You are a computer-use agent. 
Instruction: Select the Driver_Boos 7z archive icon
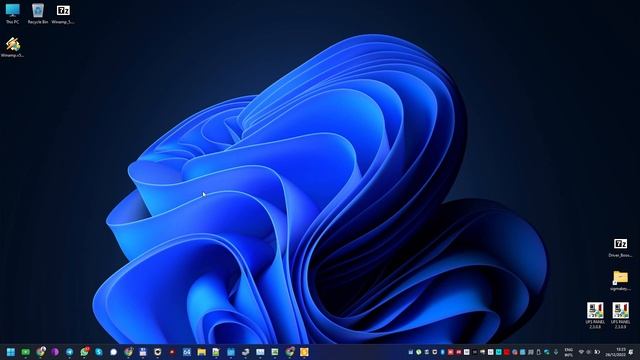pyautogui.click(x=620, y=247)
